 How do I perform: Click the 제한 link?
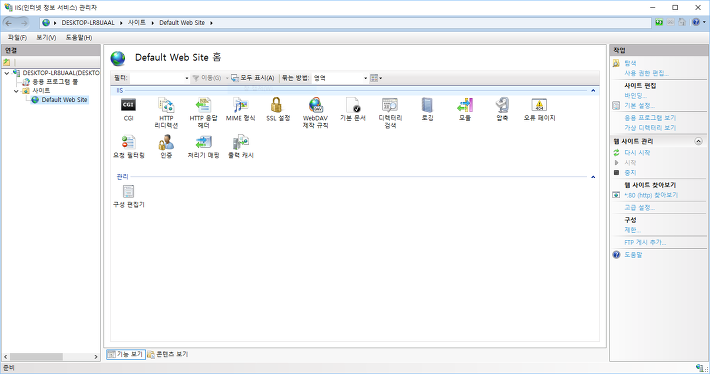point(633,230)
